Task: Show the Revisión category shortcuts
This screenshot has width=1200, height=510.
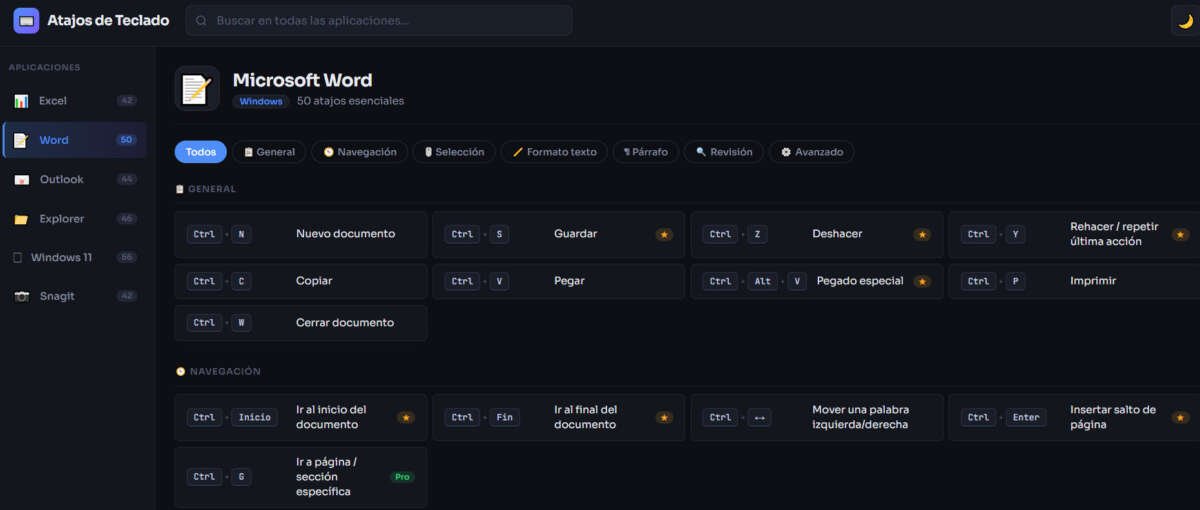Action: click(x=724, y=152)
